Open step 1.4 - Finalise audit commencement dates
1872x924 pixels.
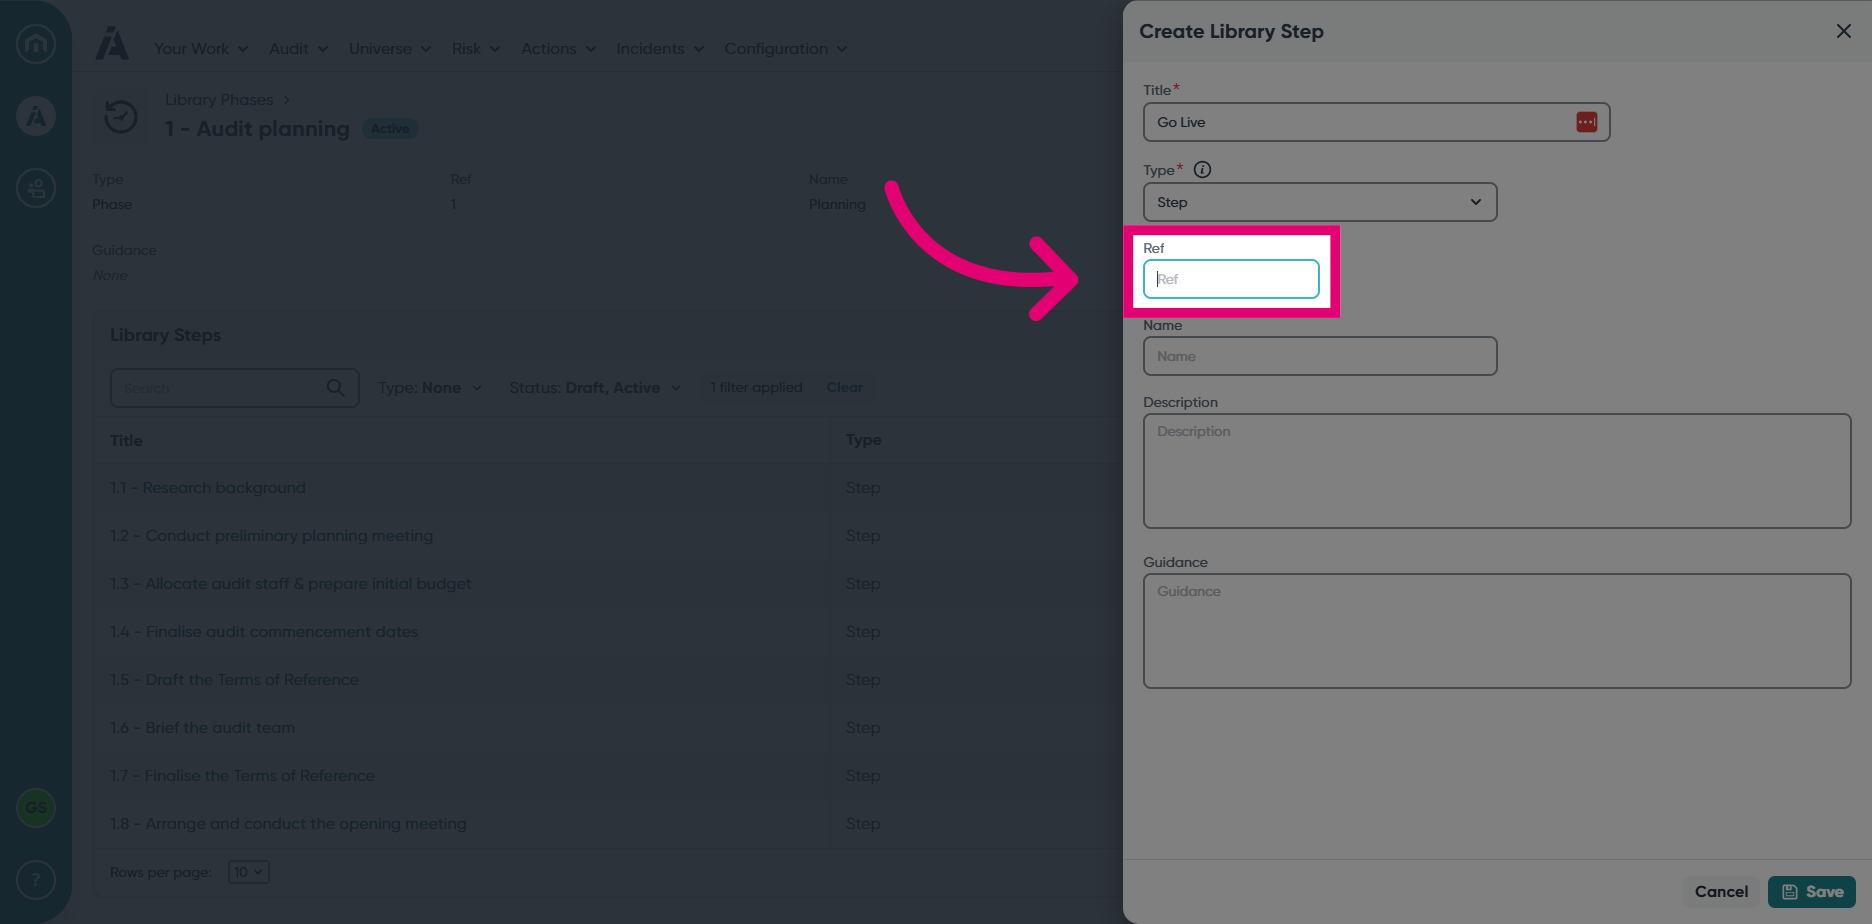[x=264, y=632]
